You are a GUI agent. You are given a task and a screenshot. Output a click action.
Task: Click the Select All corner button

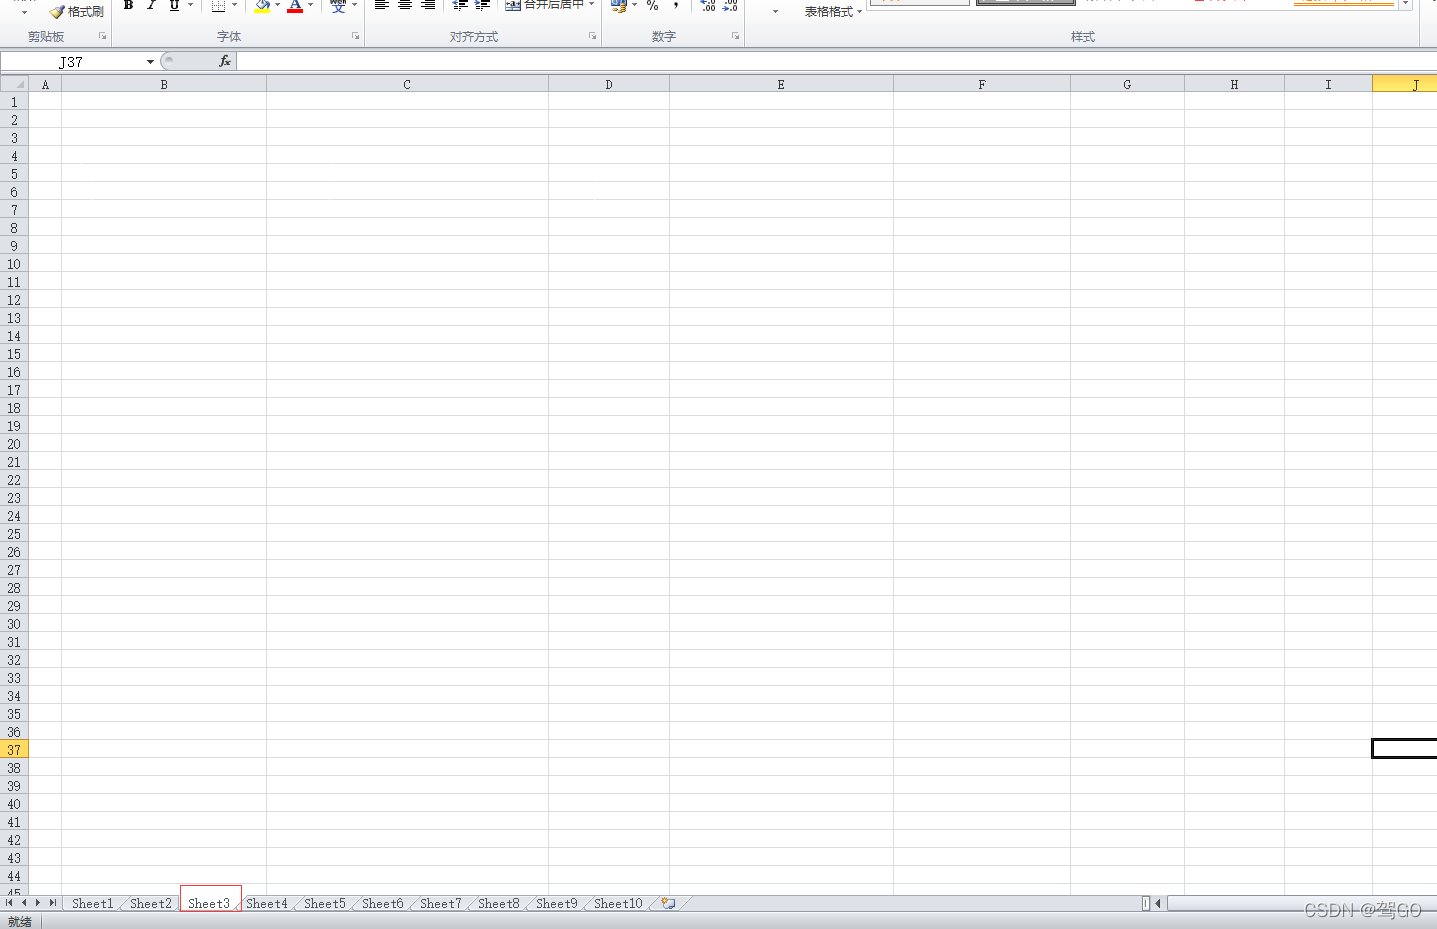[14, 84]
